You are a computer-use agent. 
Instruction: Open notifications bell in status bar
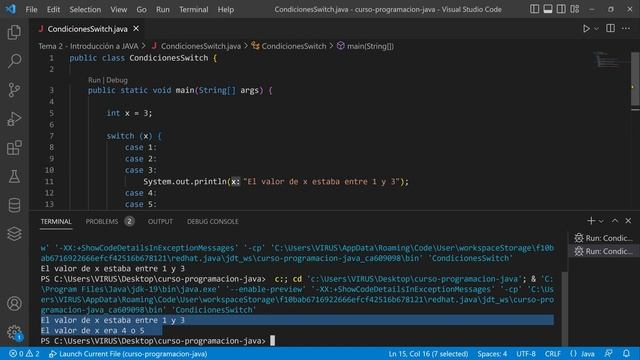(626, 354)
